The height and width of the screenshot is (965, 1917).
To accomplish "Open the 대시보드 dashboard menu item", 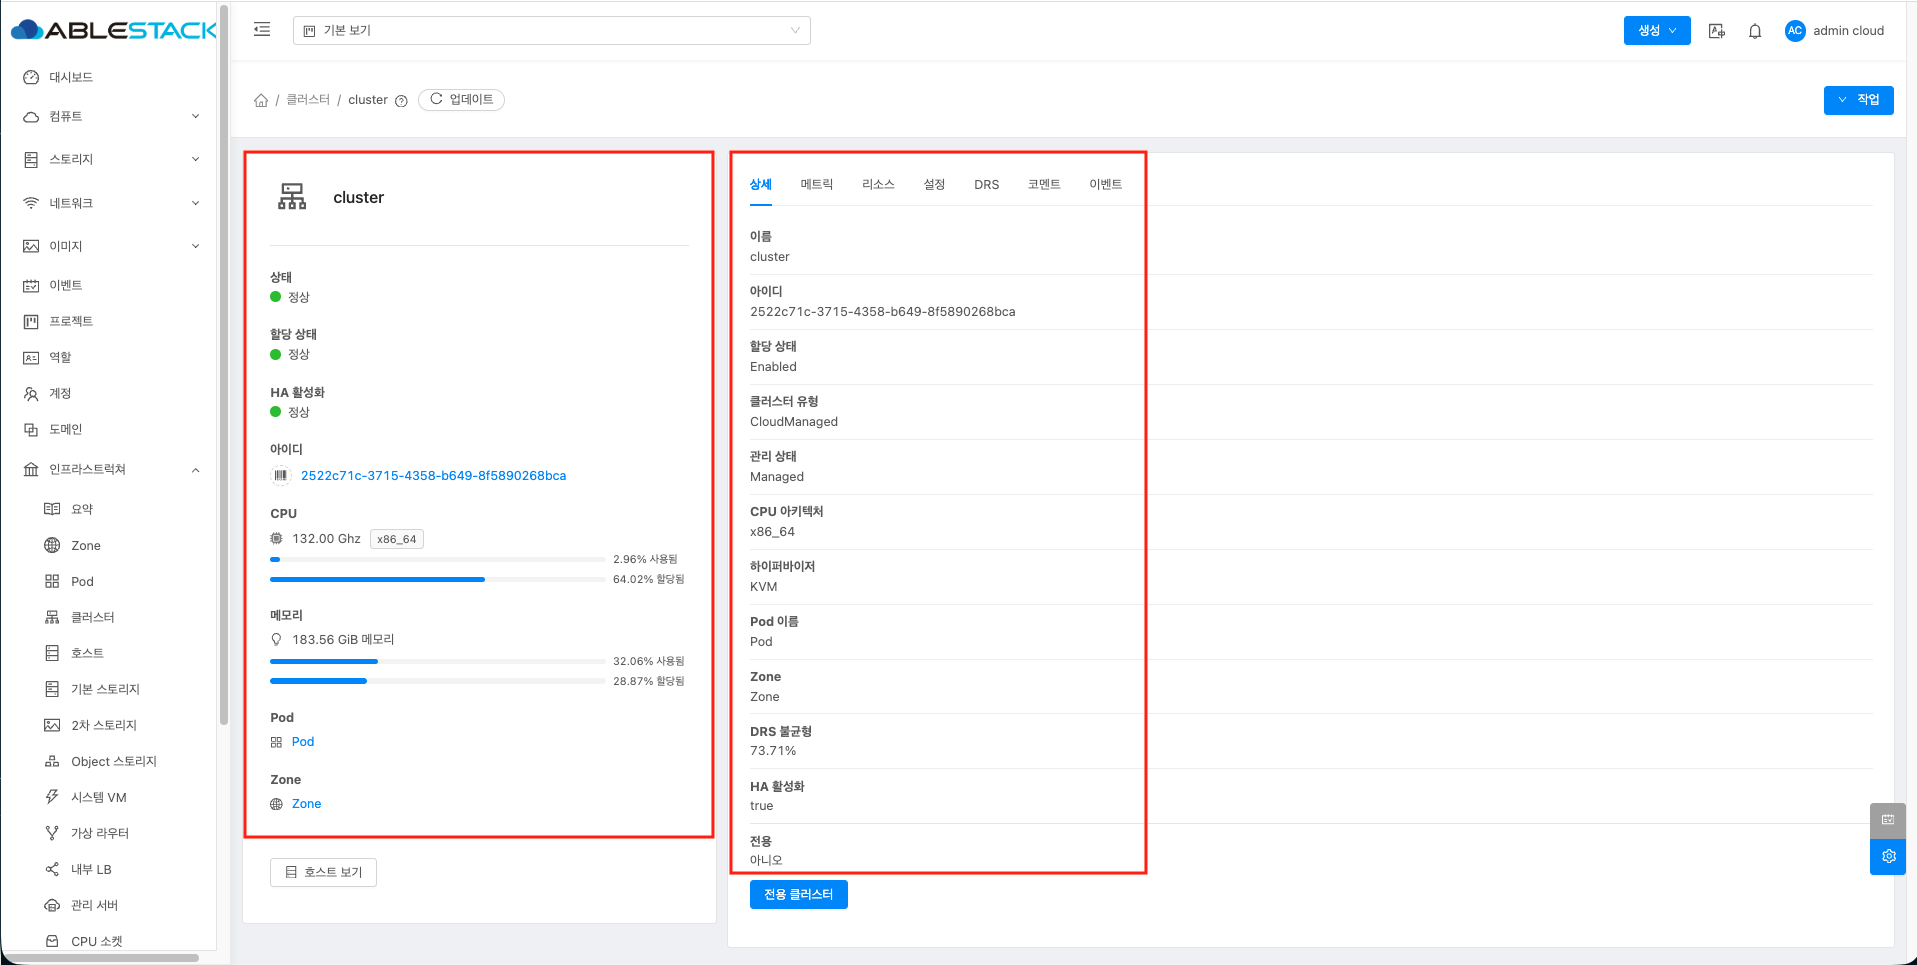I will click(71, 77).
